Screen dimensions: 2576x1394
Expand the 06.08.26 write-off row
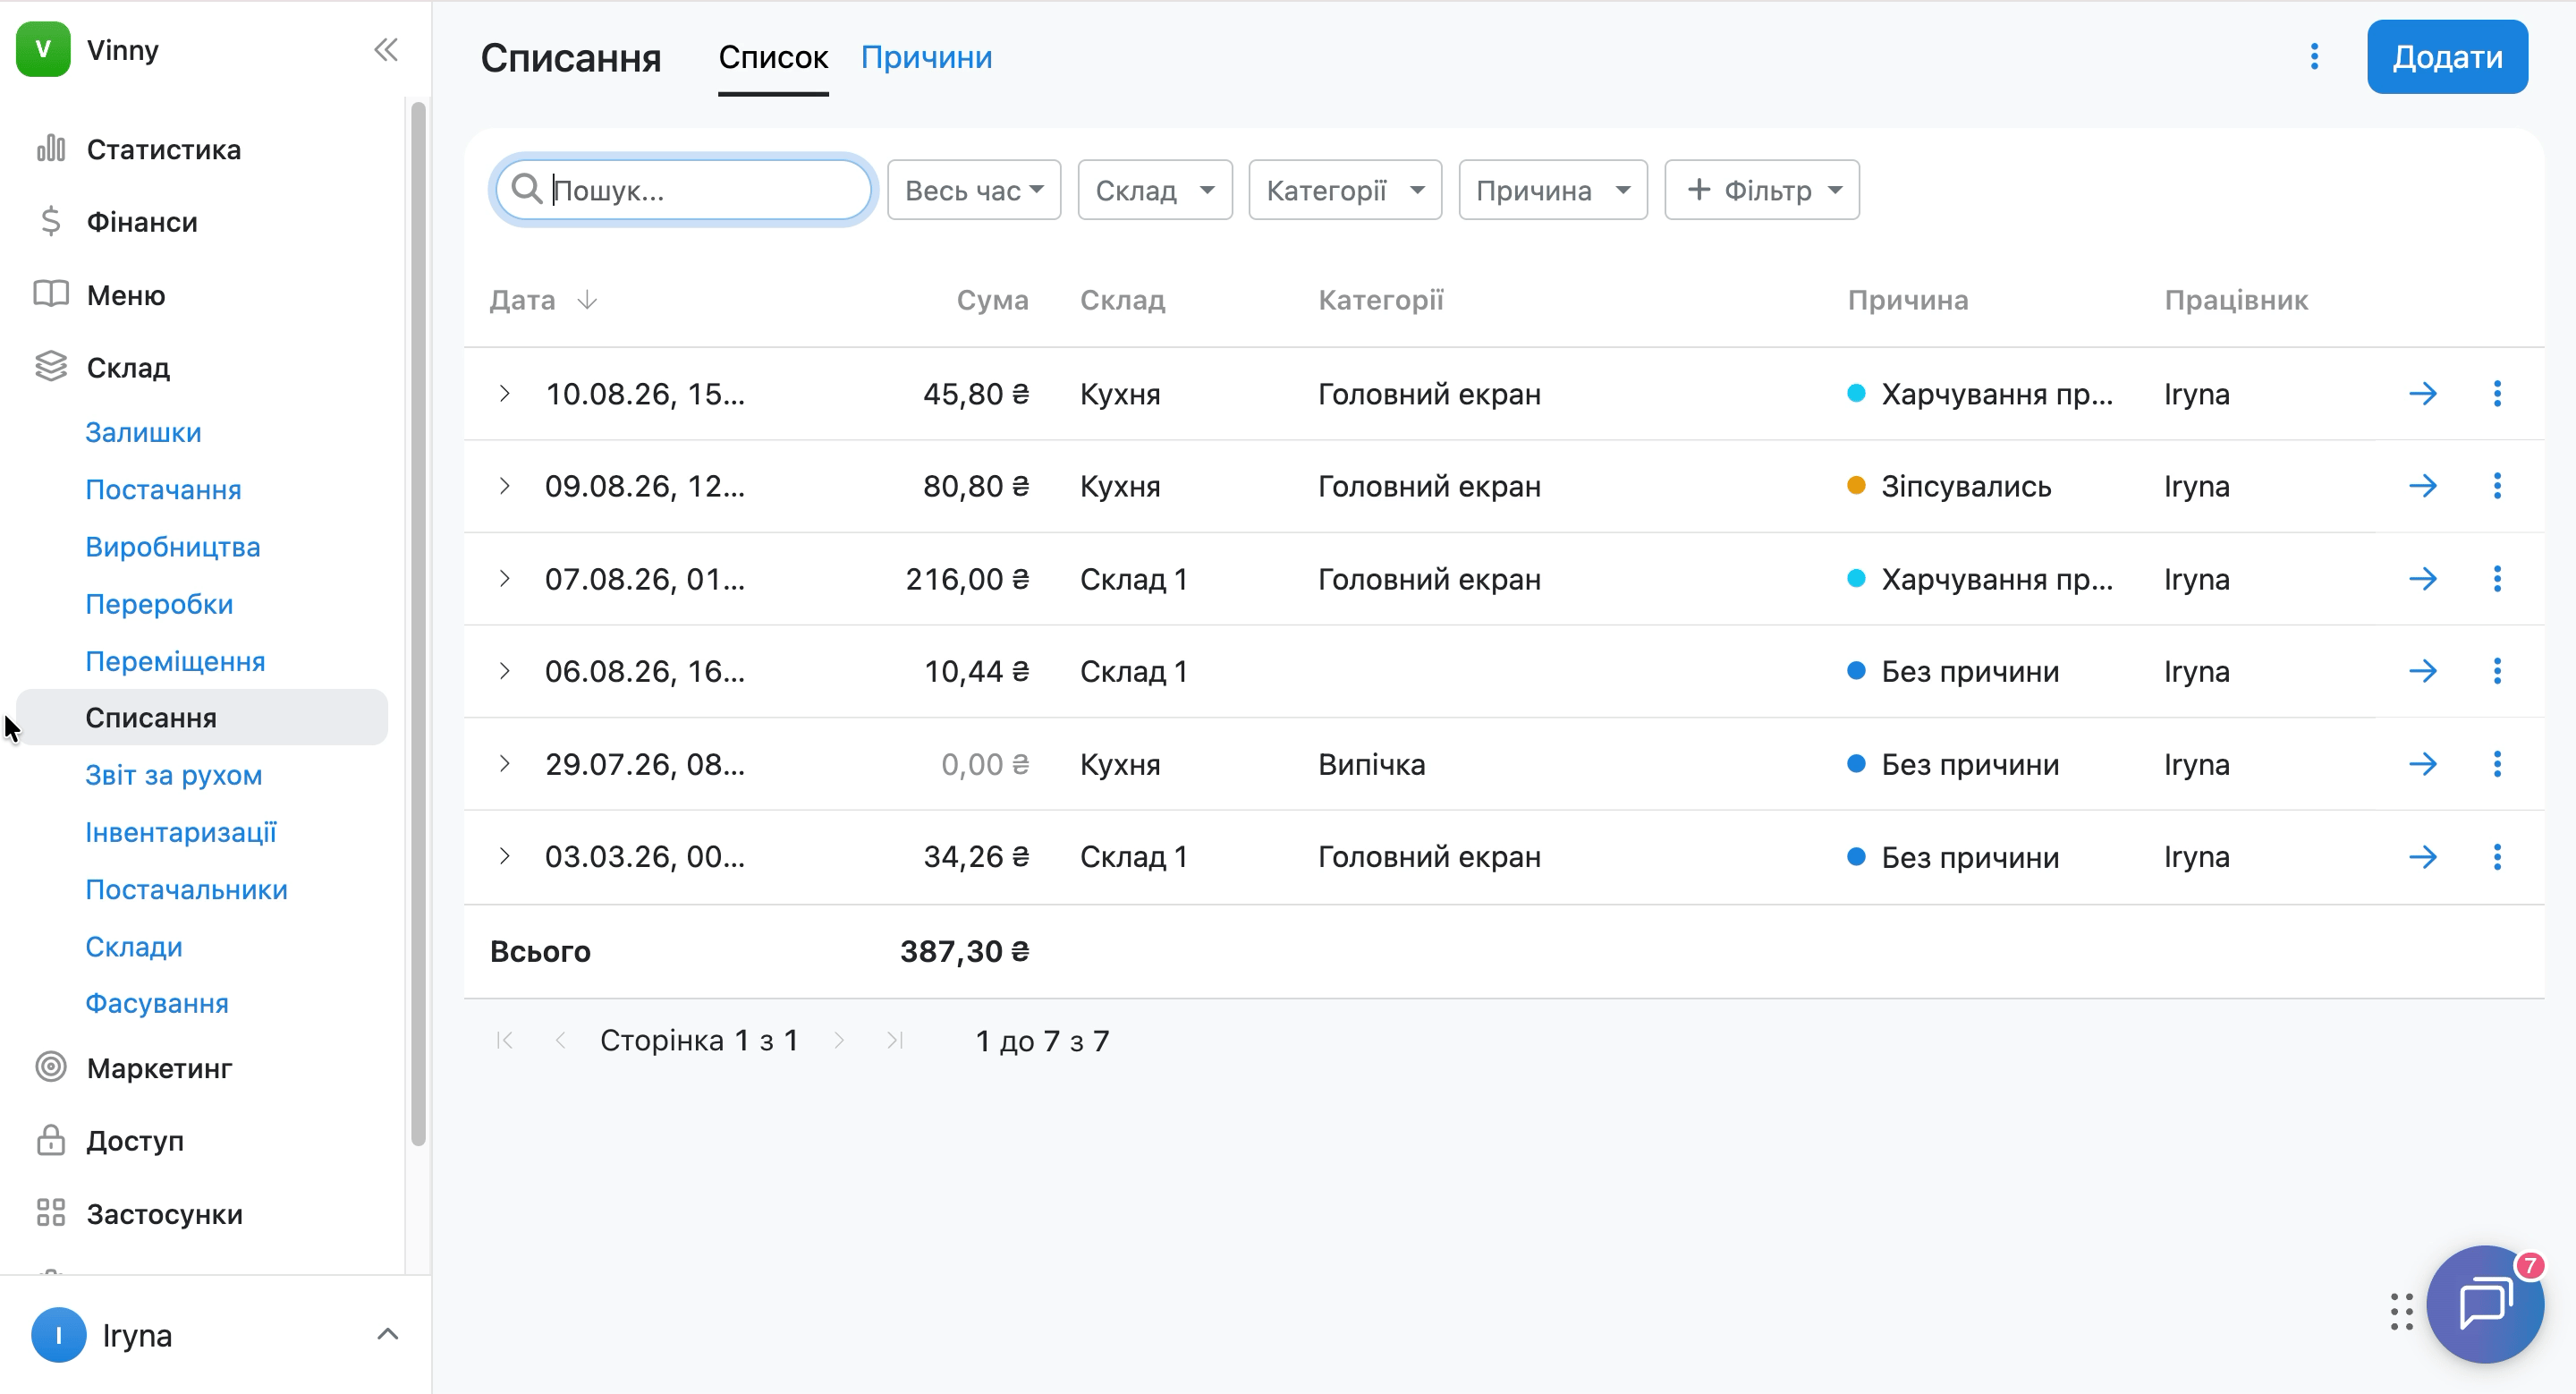[505, 671]
